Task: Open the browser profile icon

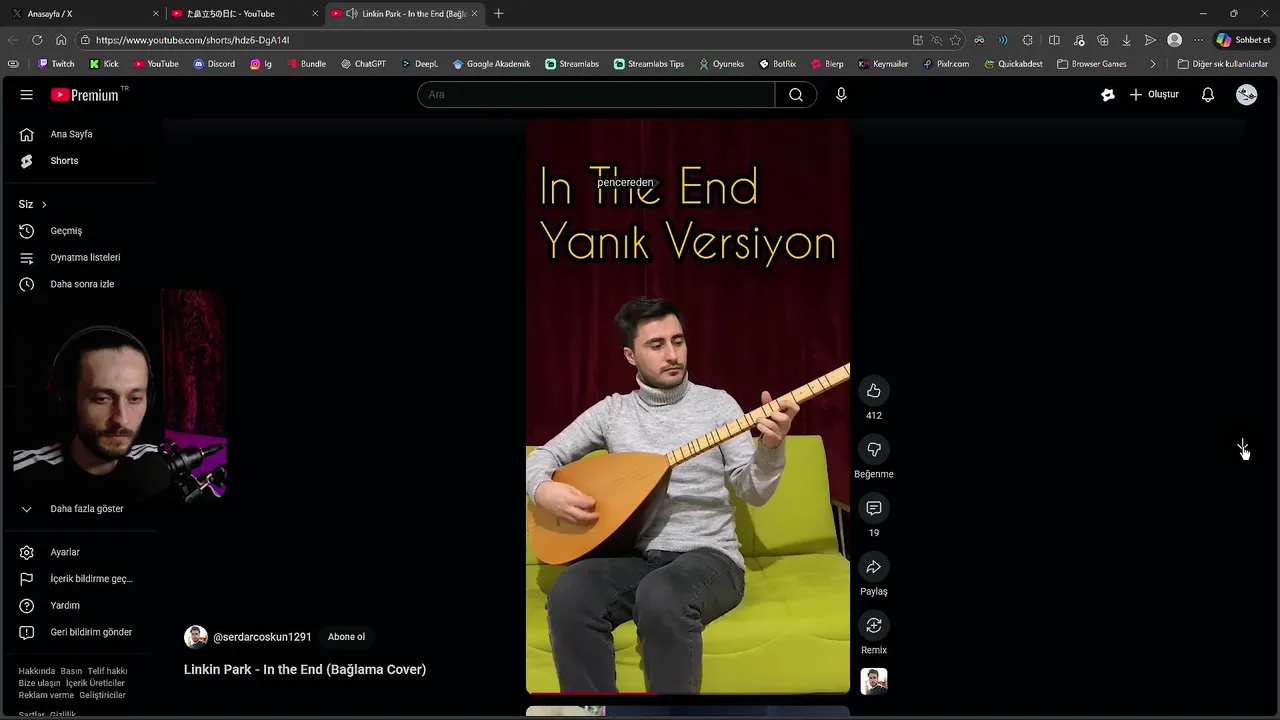Action: 1175,40
